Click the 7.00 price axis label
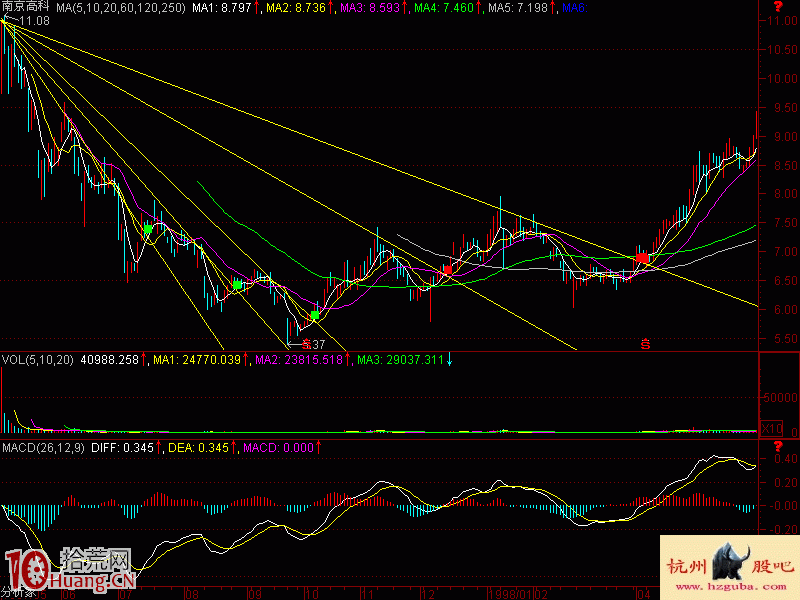The image size is (800, 600). point(786,252)
